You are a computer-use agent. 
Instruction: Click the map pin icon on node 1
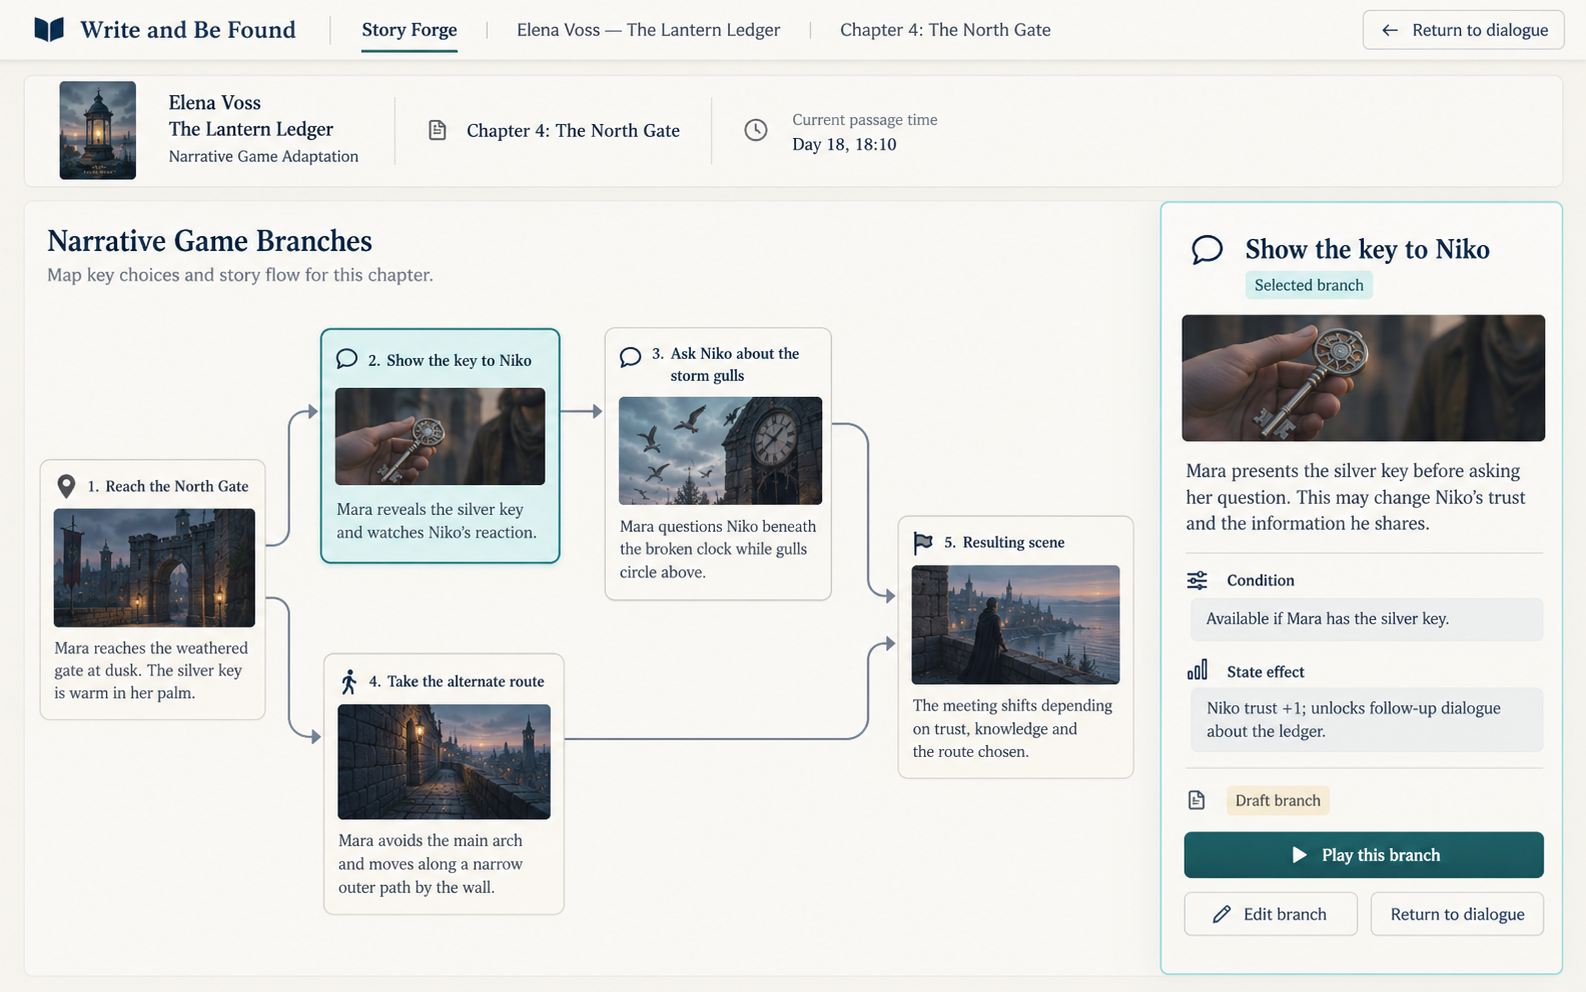point(66,486)
